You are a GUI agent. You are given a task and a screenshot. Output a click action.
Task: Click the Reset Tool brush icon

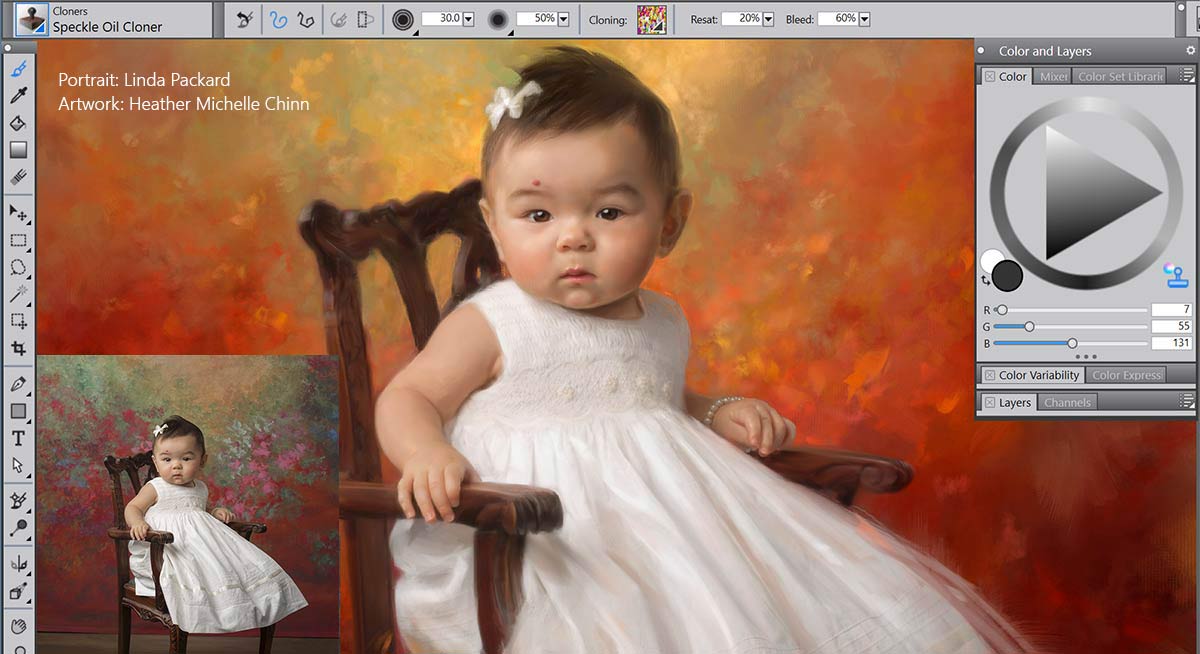(243, 18)
